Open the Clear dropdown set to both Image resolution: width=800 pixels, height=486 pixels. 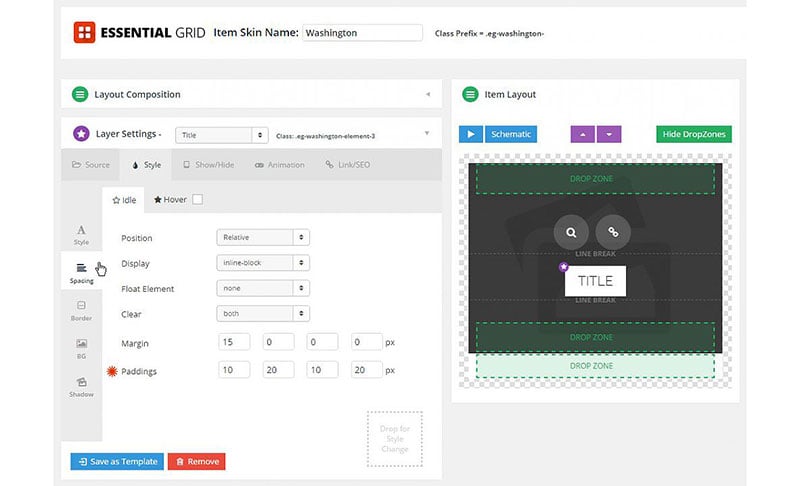(263, 314)
